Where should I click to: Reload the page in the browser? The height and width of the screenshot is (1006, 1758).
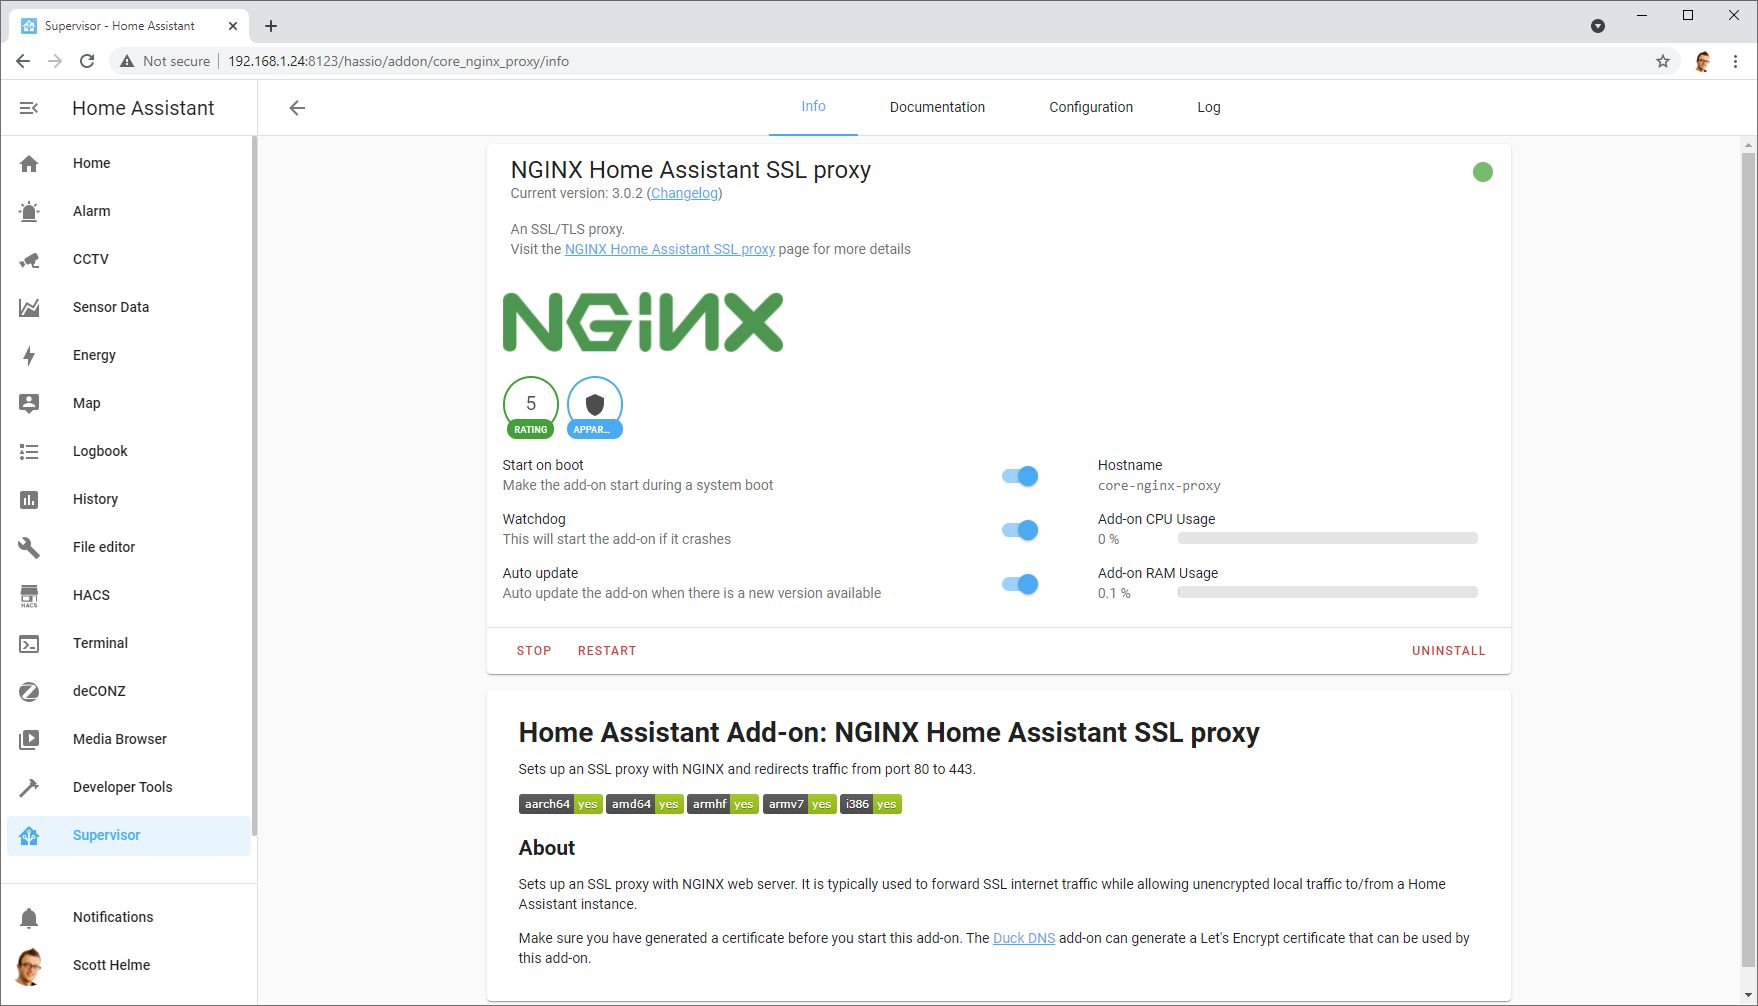[87, 61]
